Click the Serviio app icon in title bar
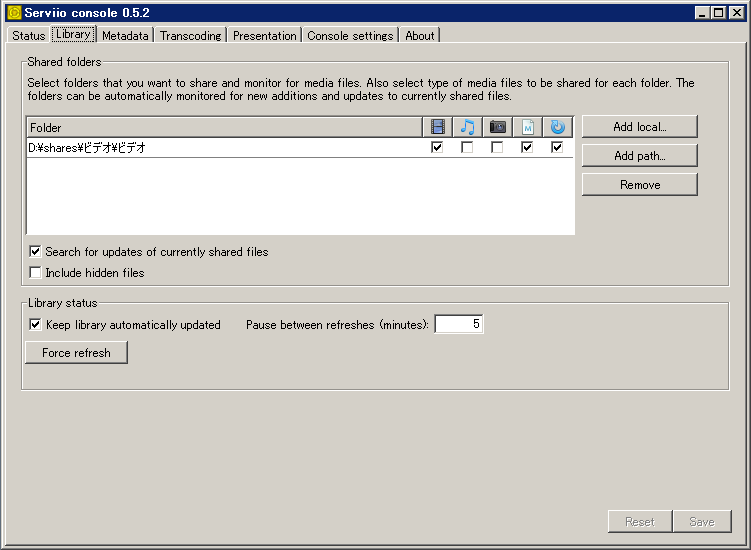 click(14, 12)
